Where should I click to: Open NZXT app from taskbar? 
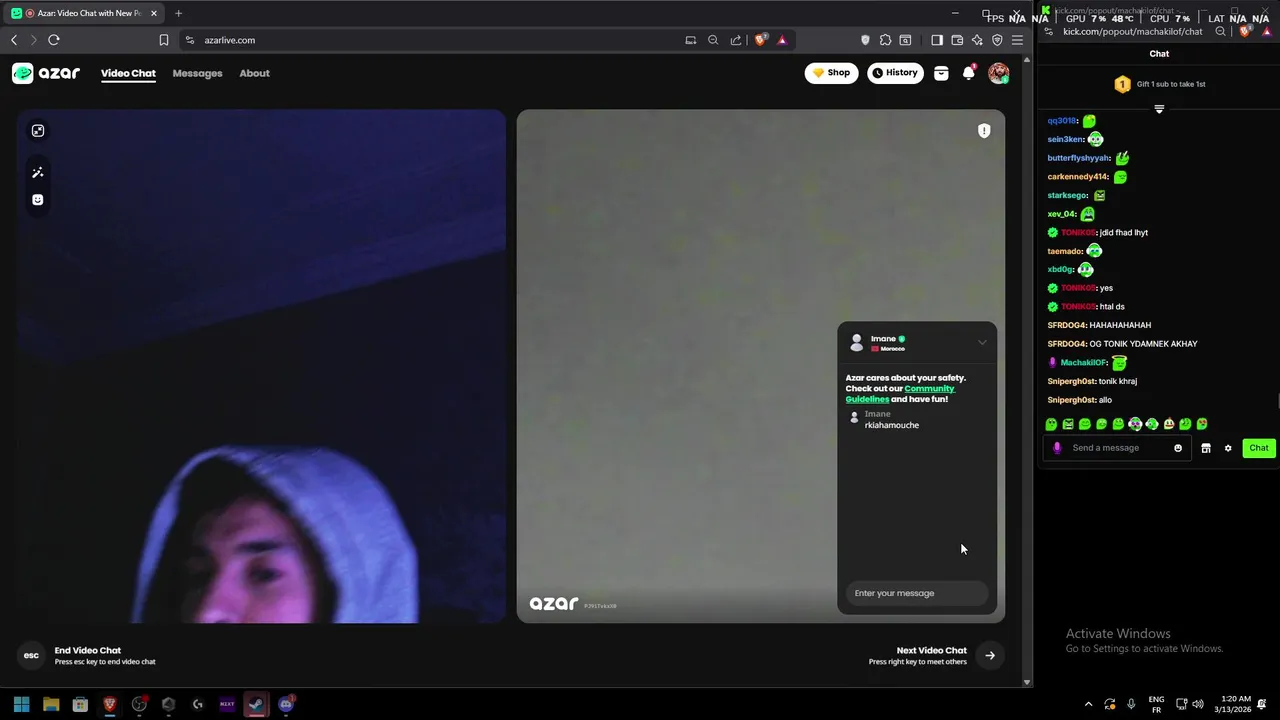(227, 704)
